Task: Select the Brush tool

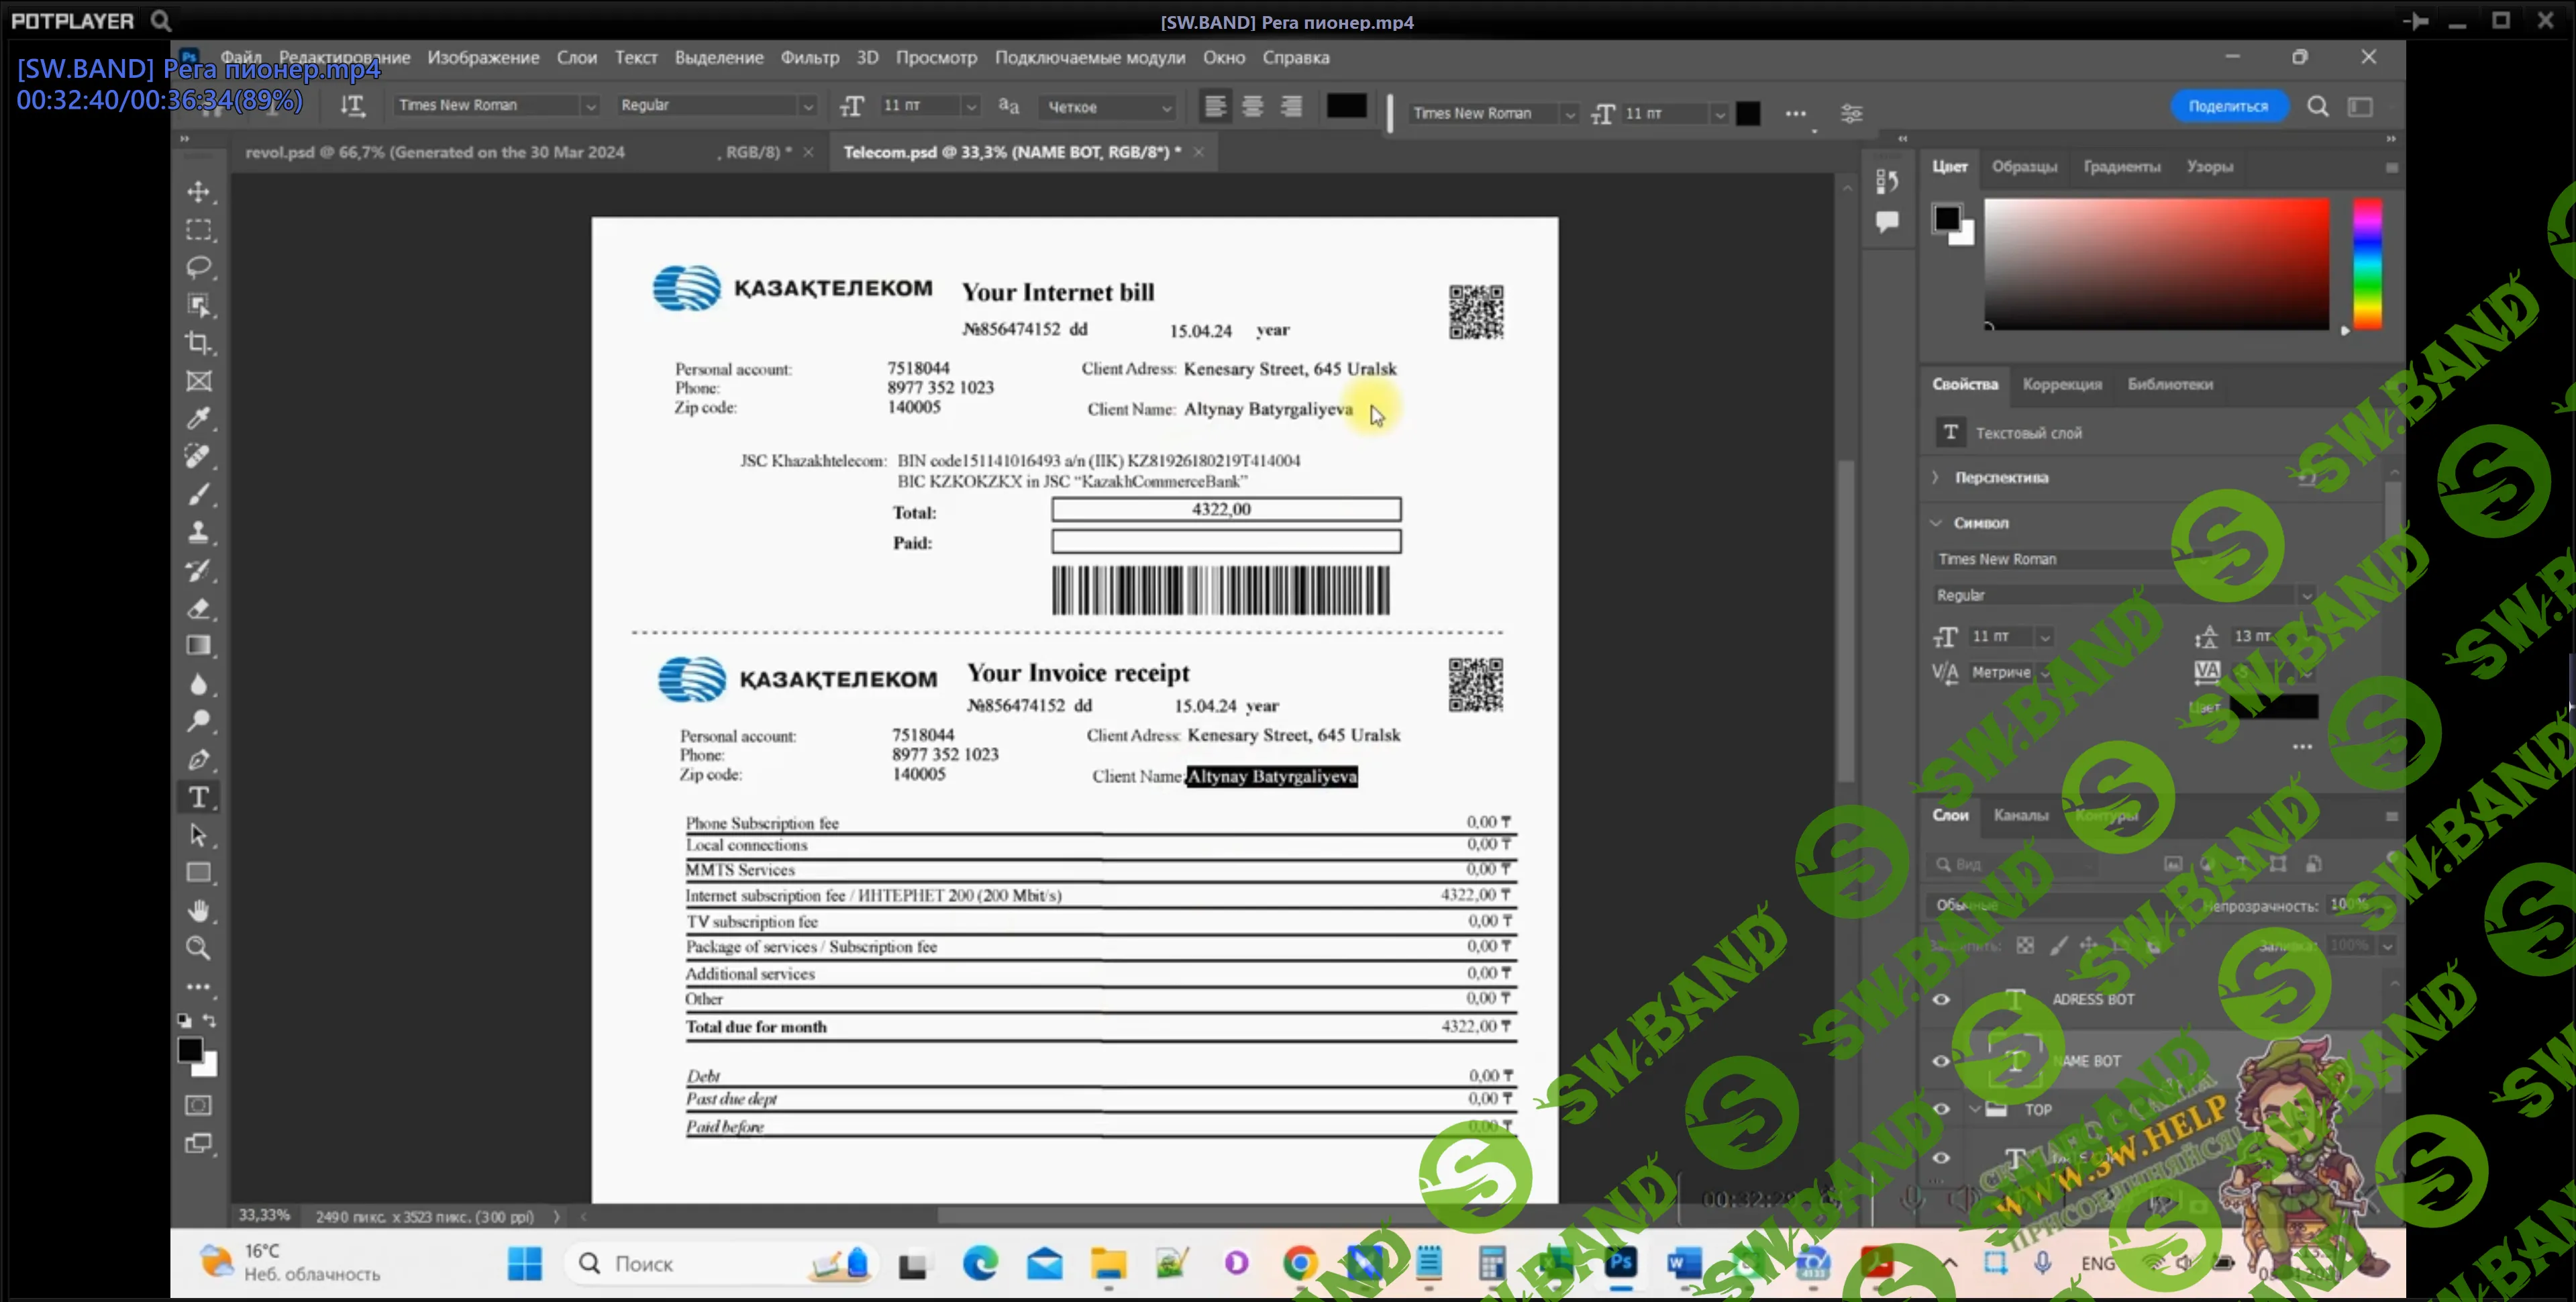Action: tap(198, 494)
